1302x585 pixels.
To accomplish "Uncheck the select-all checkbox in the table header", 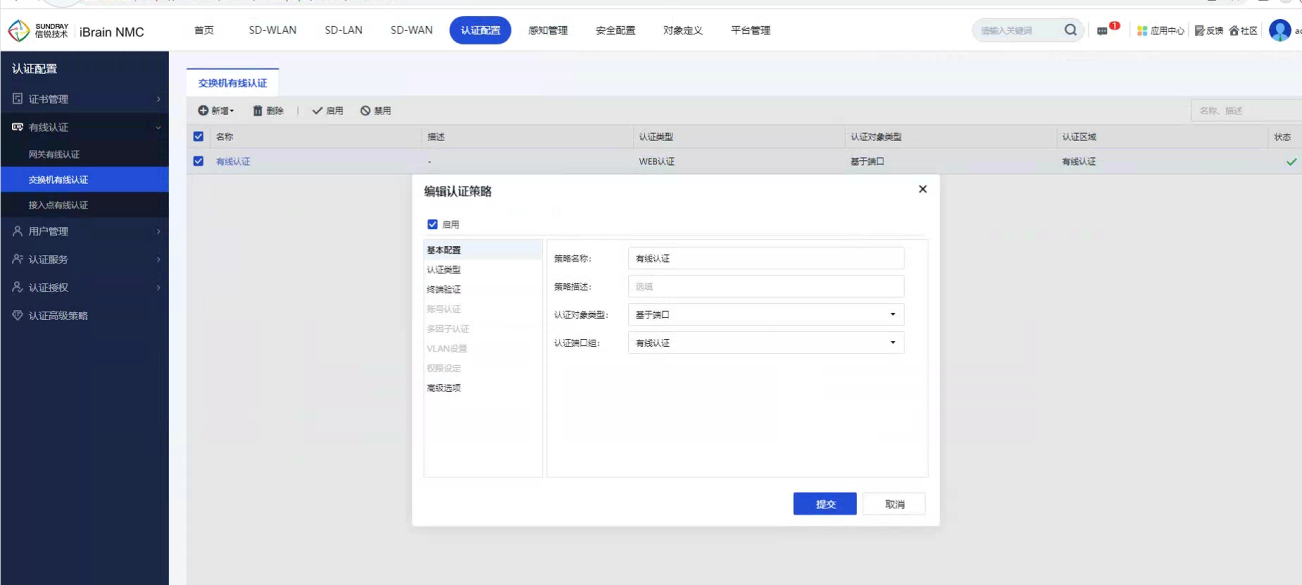I will click(x=198, y=137).
